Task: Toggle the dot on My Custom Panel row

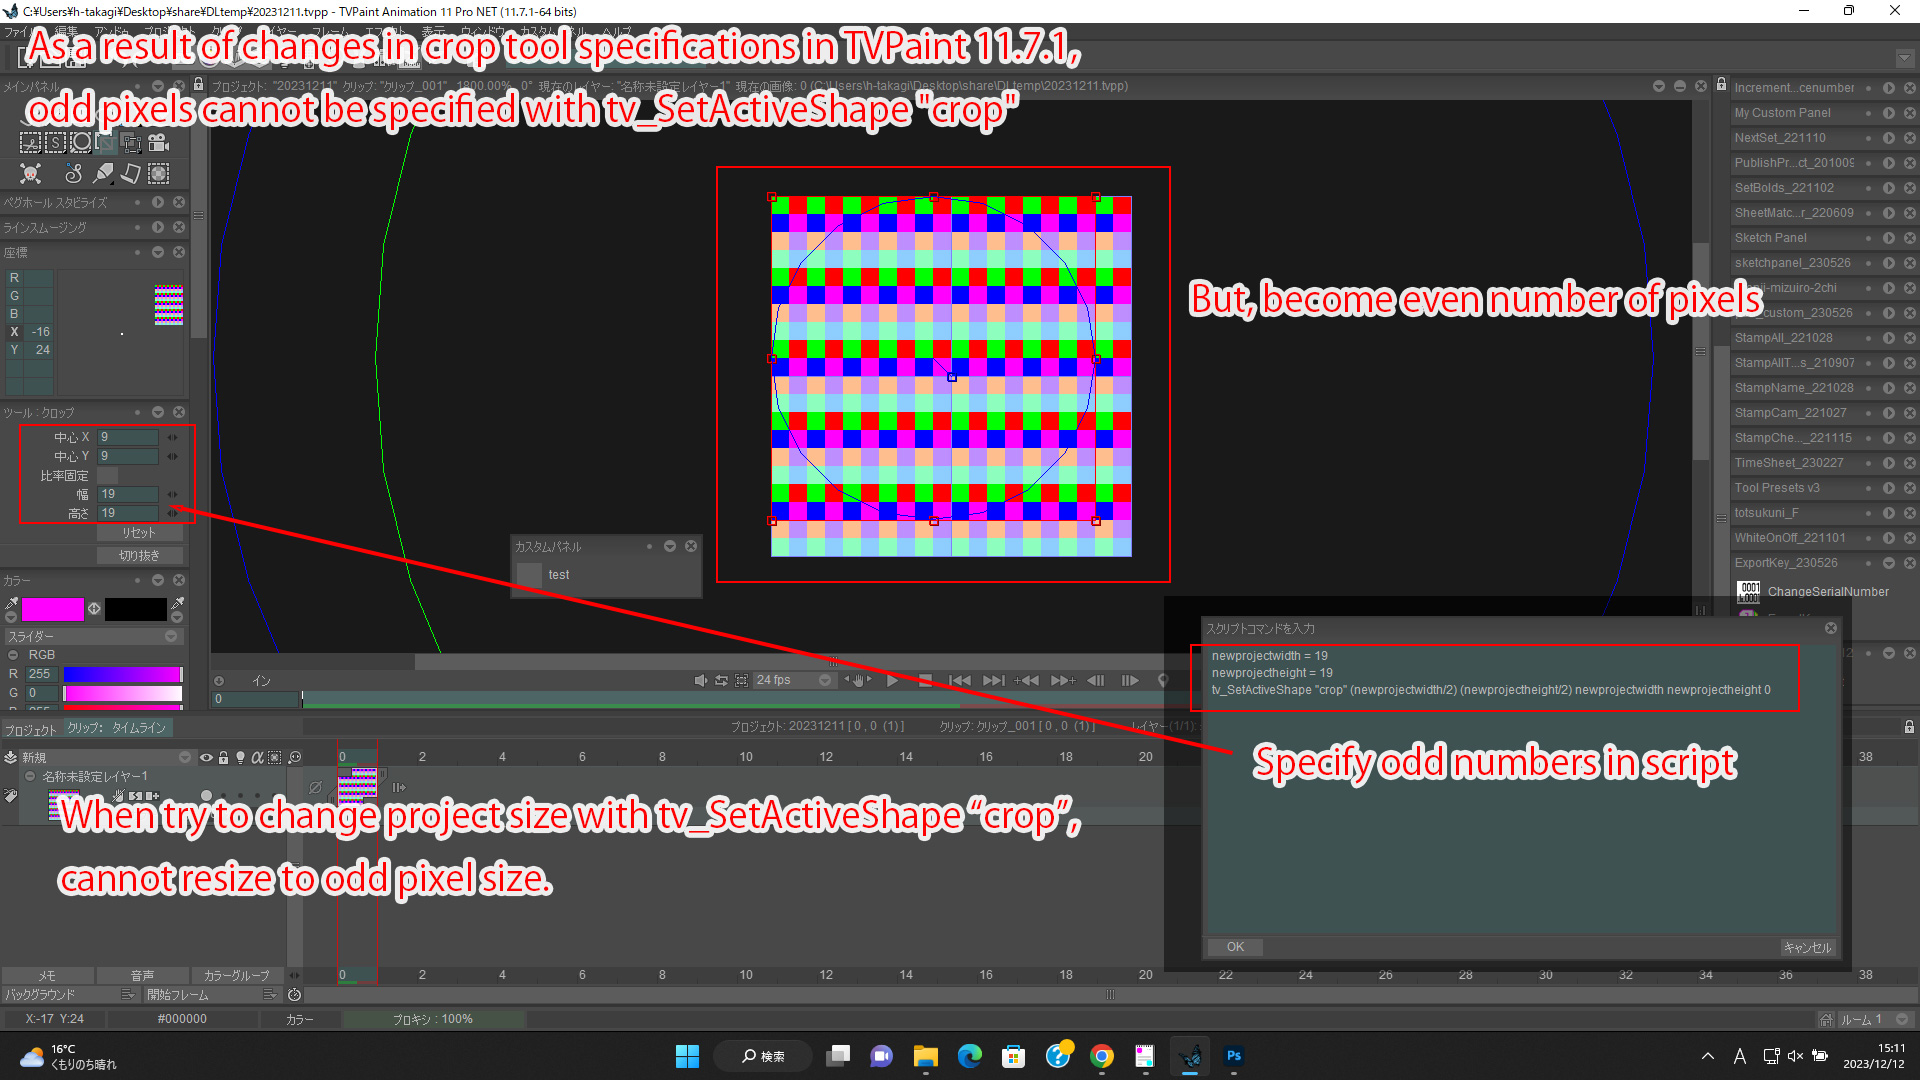Action: click(1868, 113)
